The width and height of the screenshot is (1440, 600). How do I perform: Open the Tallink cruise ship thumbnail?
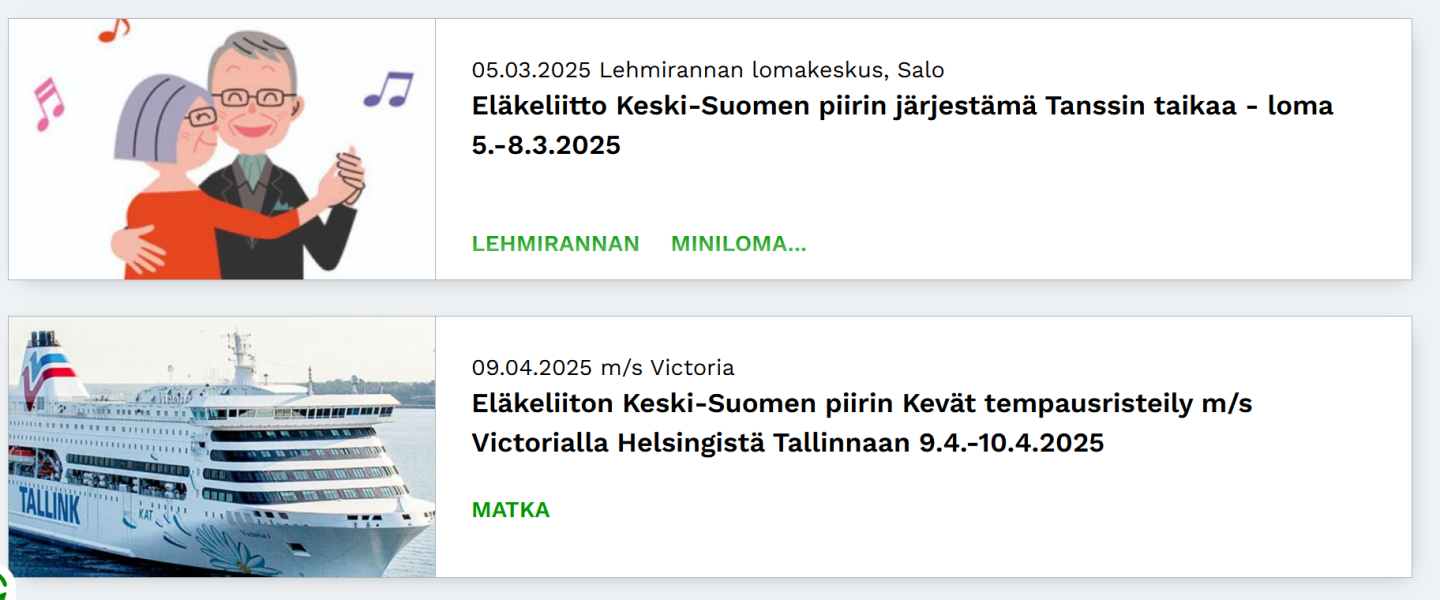click(x=222, y=447)
